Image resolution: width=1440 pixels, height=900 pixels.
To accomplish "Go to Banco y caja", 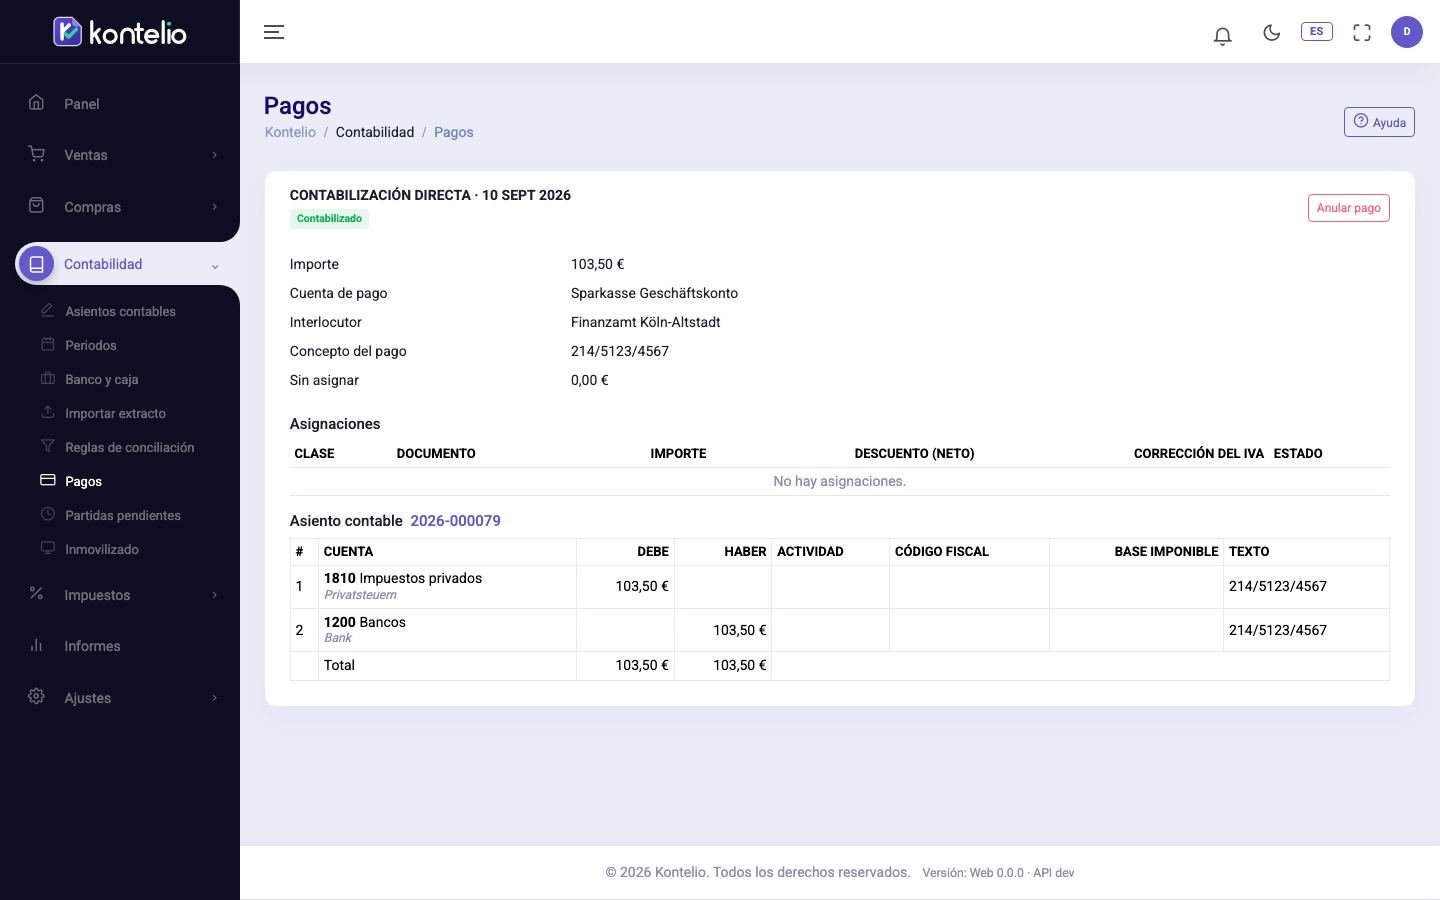I will pyautogui.click(x=101, y=379).
